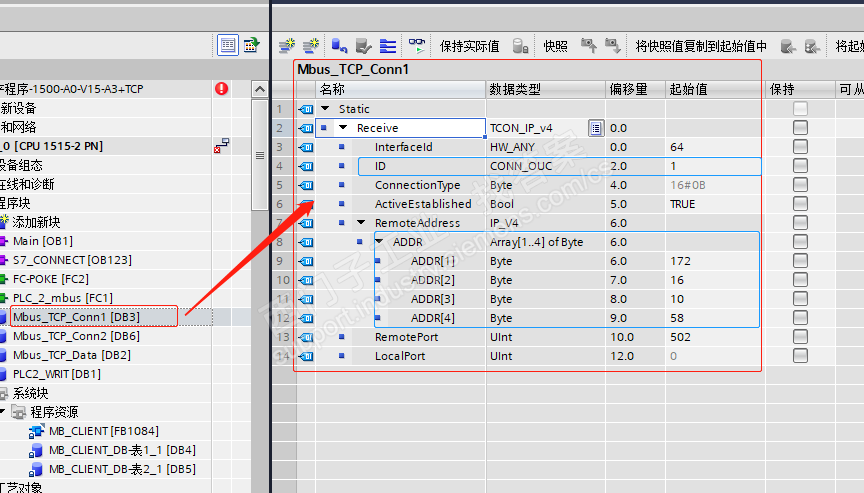
Task: Collapse the 程序资源 folder
Action: [x=3, y=411]
